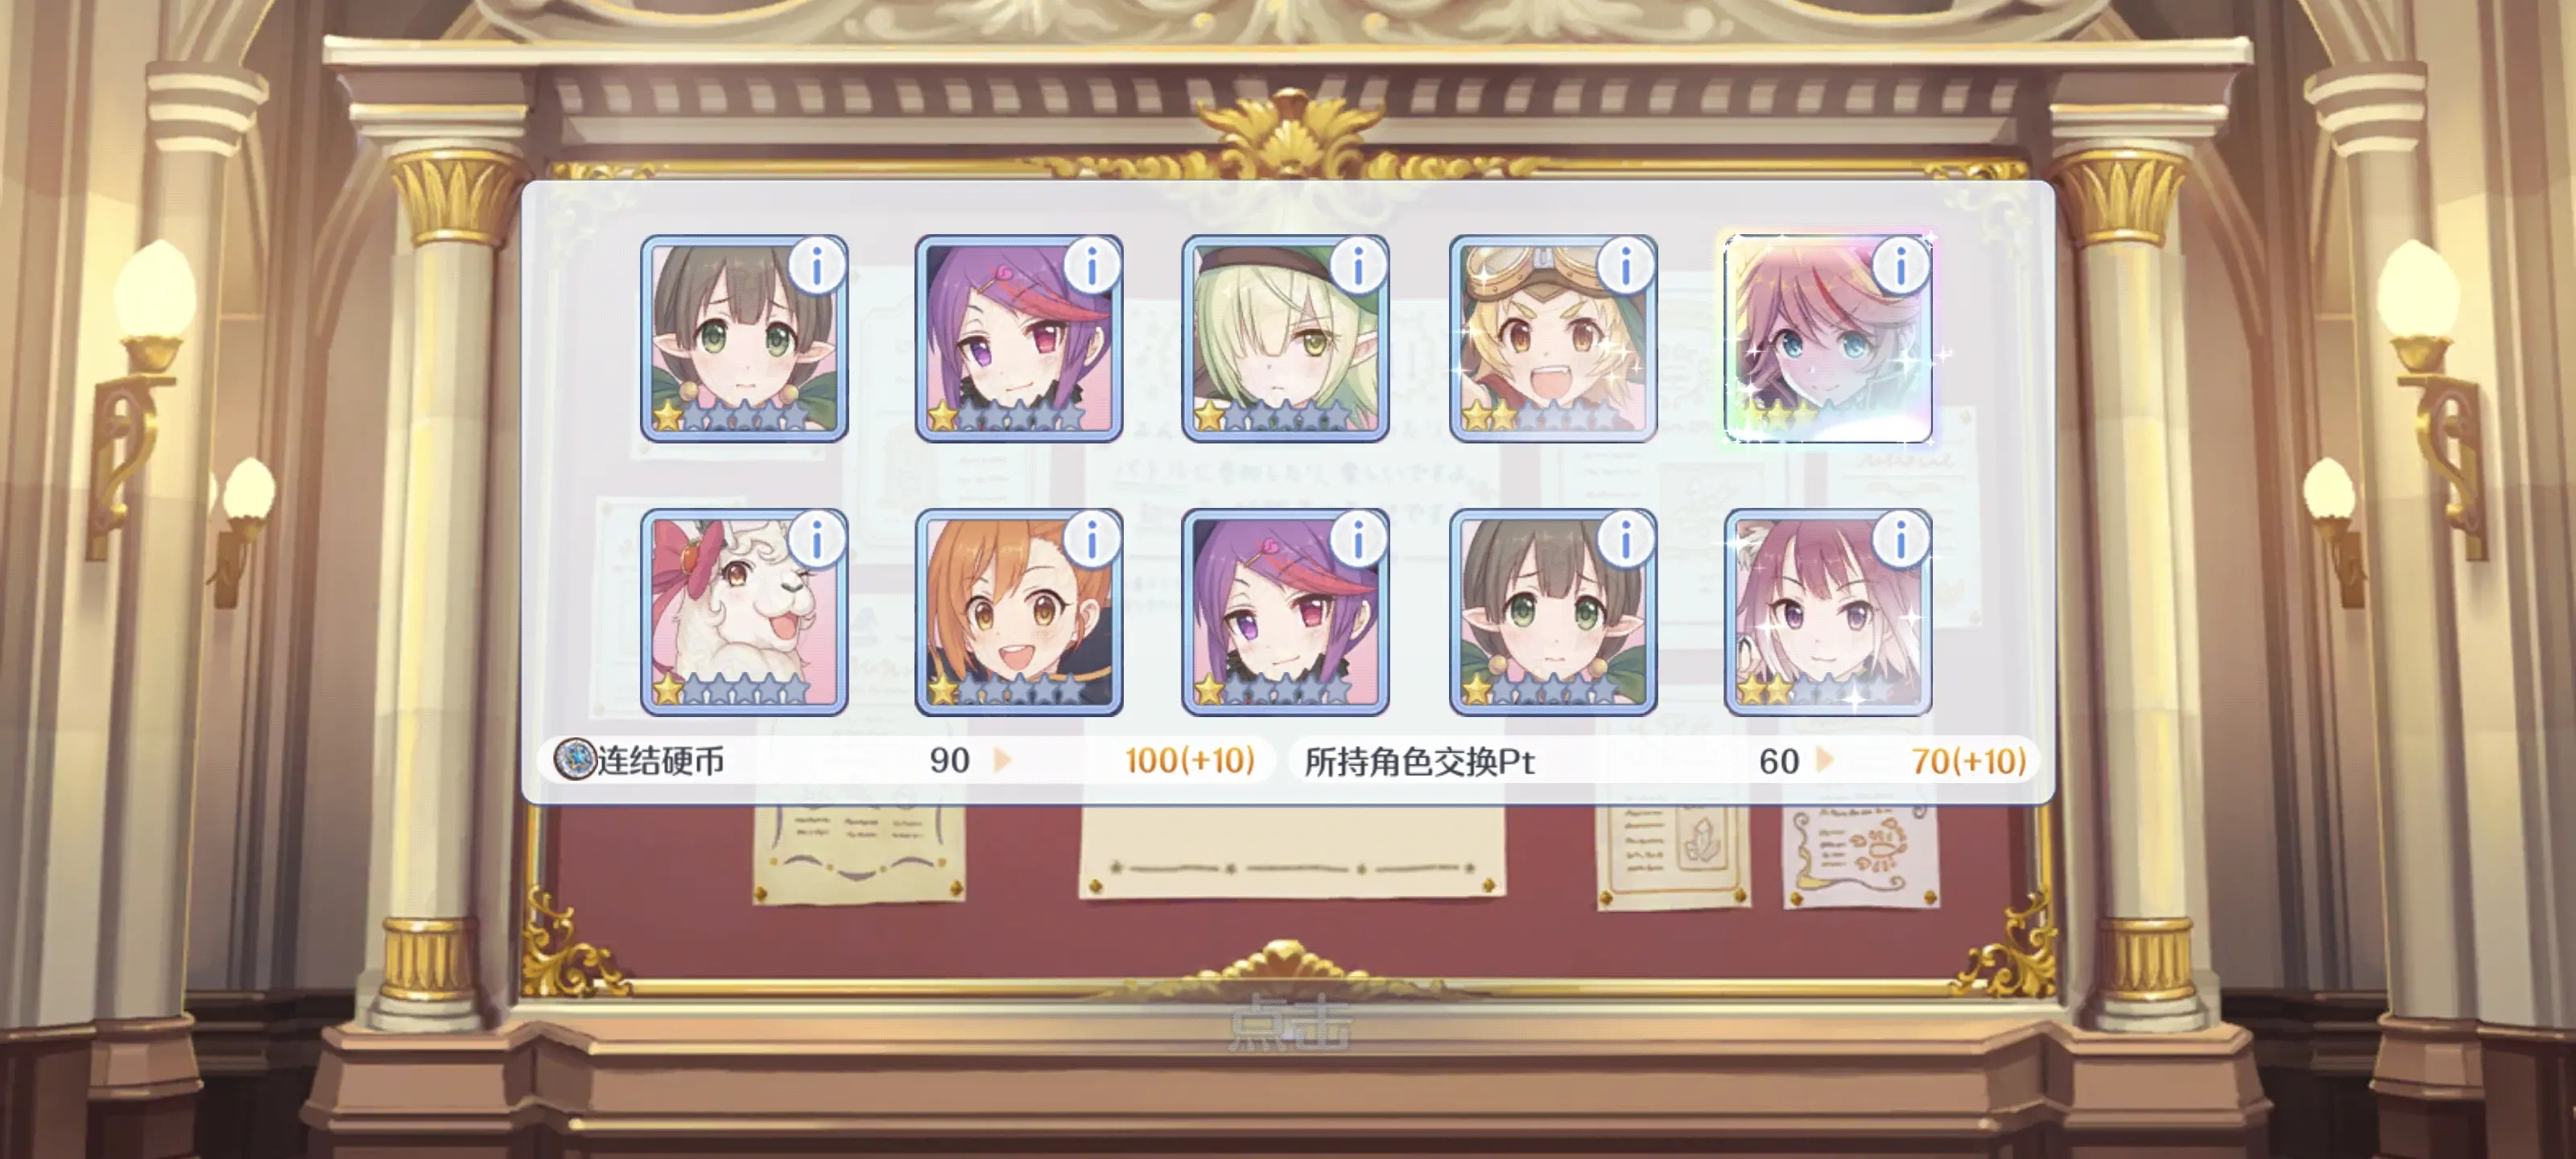Tap info icon on goggles blonde character
This screenshot has height=1159, width=2576.
pyautogui.click(x=1625, y=266)
